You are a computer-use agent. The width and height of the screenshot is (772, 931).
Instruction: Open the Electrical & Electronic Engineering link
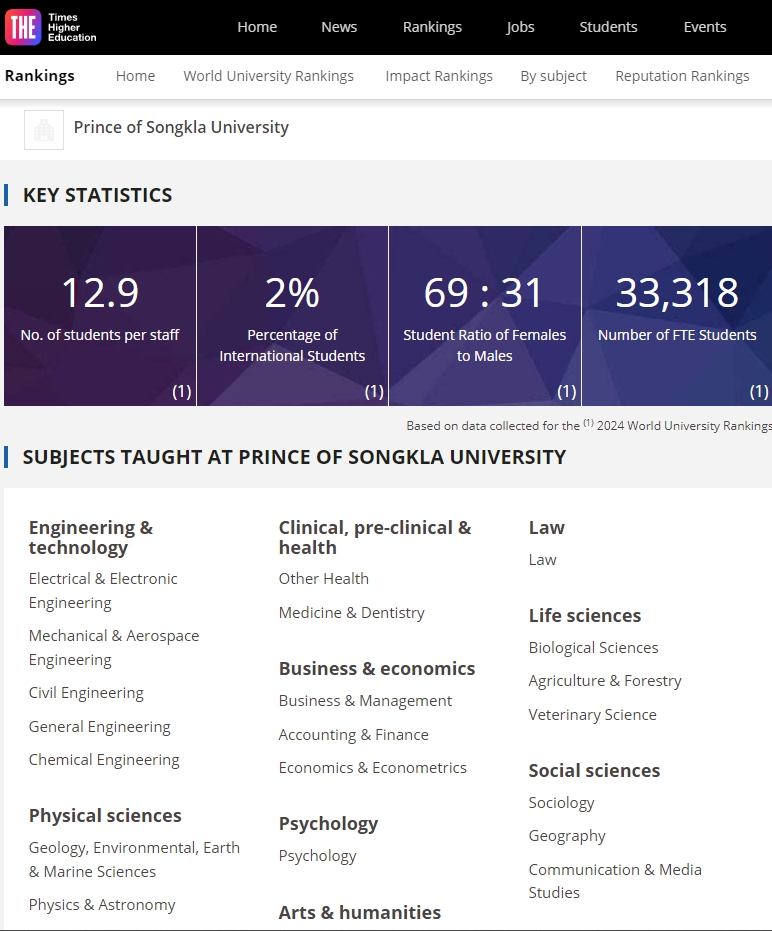103,591
